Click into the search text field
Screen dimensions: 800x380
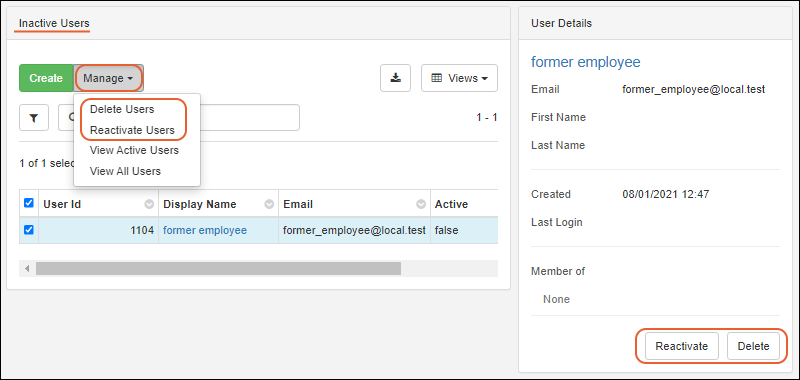pos(179,118)
